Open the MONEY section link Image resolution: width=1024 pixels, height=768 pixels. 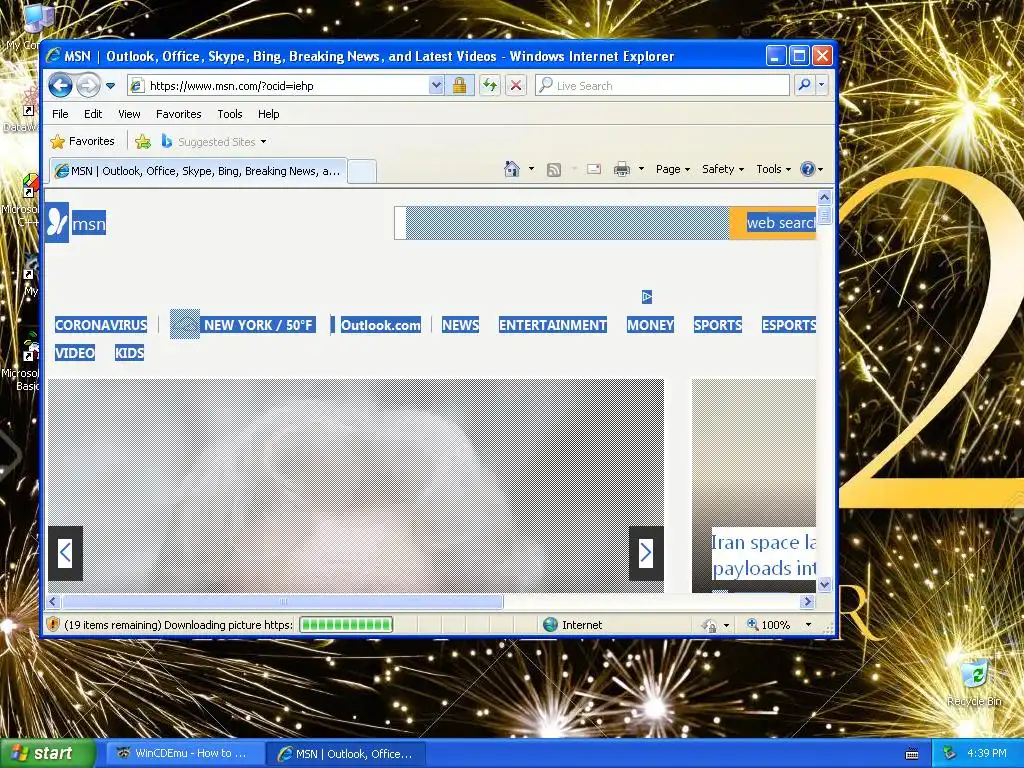[650, 325]
